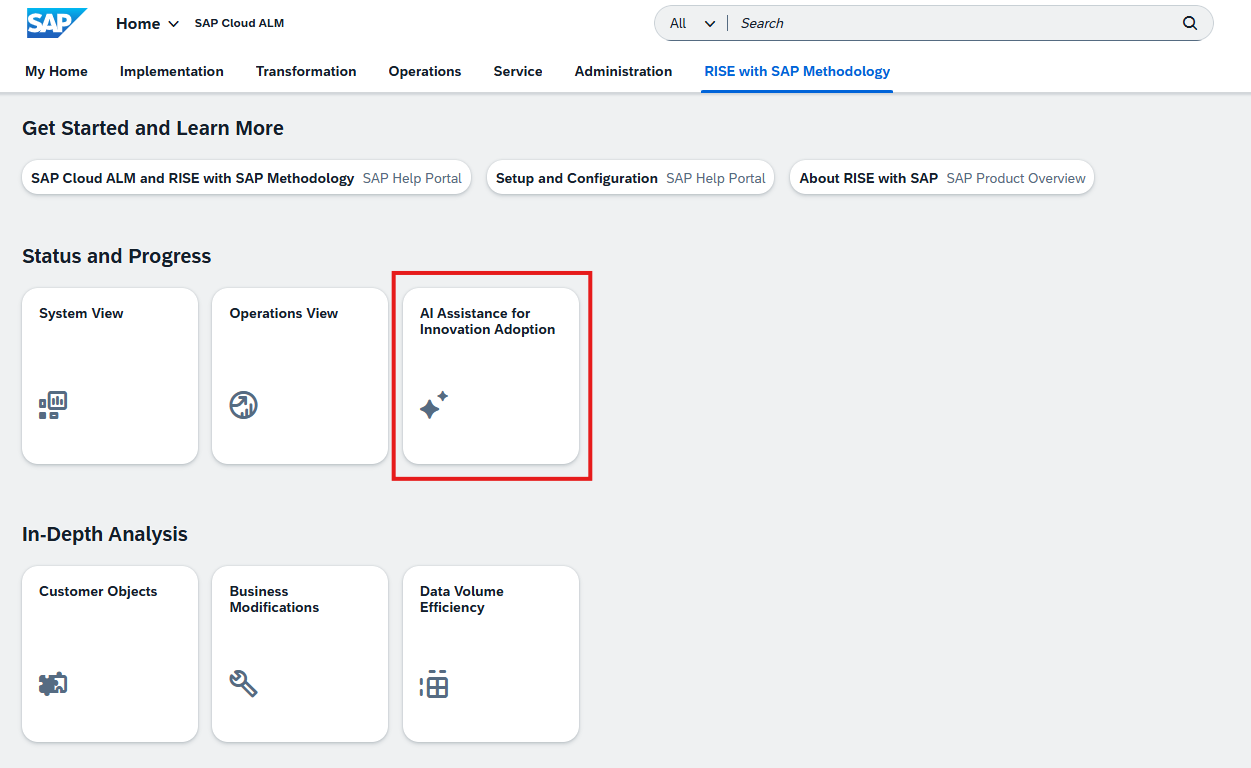Go to the Operations tab

425,71
